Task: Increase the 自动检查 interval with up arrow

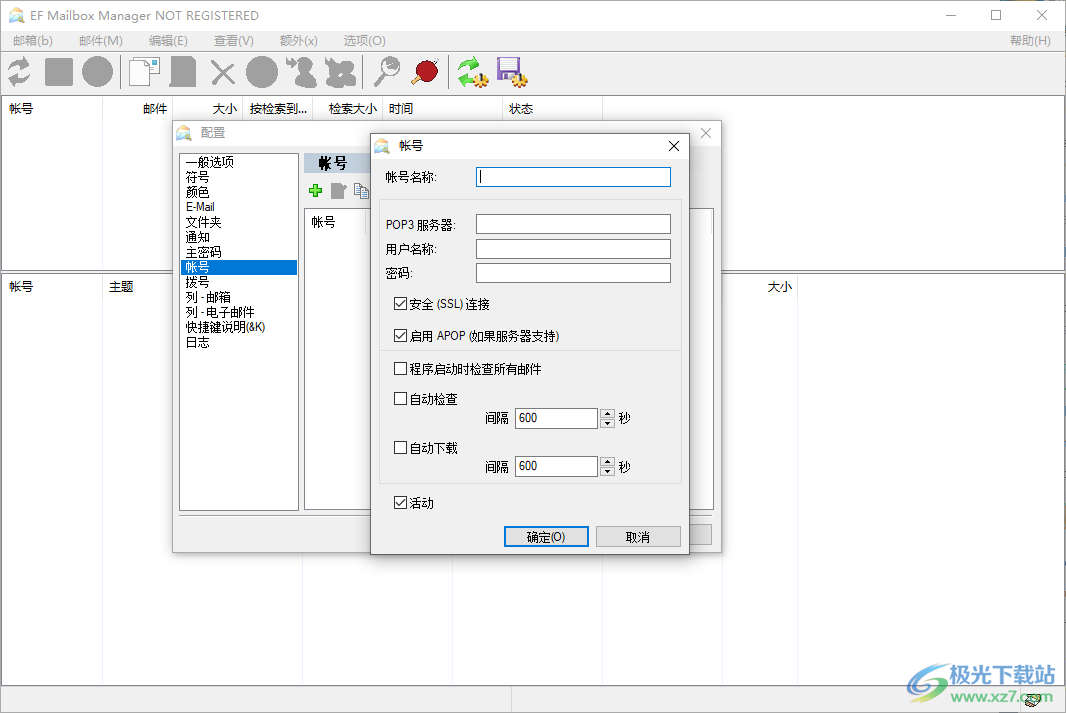Action: coord(608,413)
